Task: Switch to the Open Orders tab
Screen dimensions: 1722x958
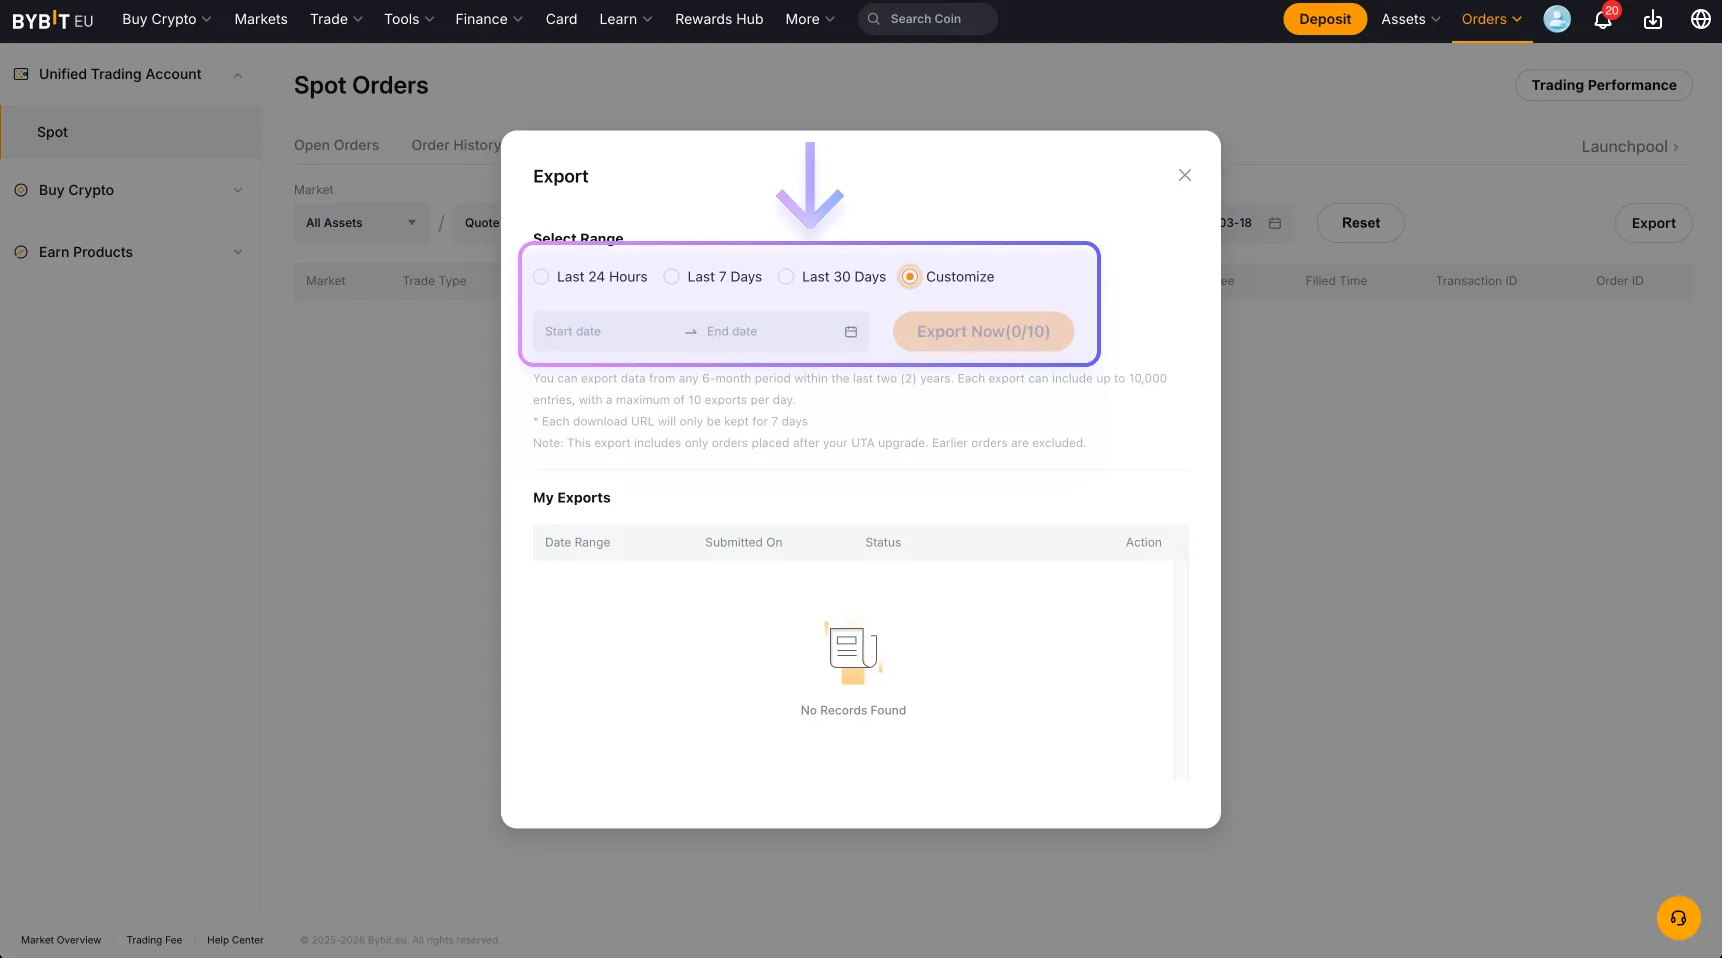Action: pyautogui.click(x=336, y=145)
